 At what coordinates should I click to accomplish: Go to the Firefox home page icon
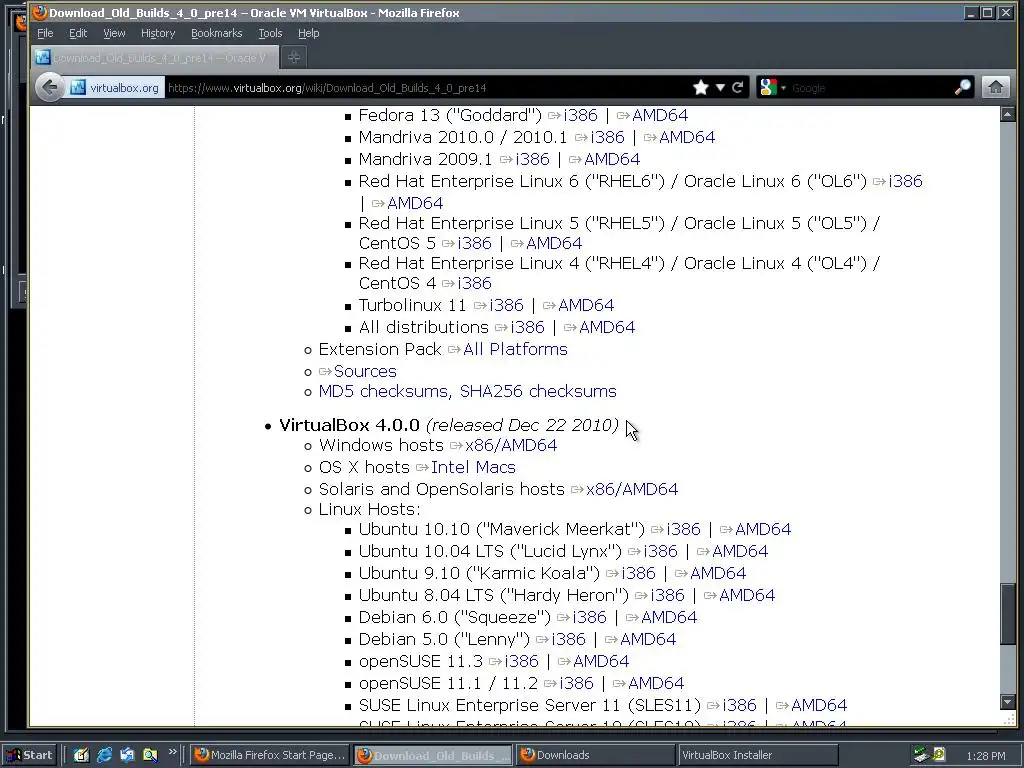coord(996,88)
